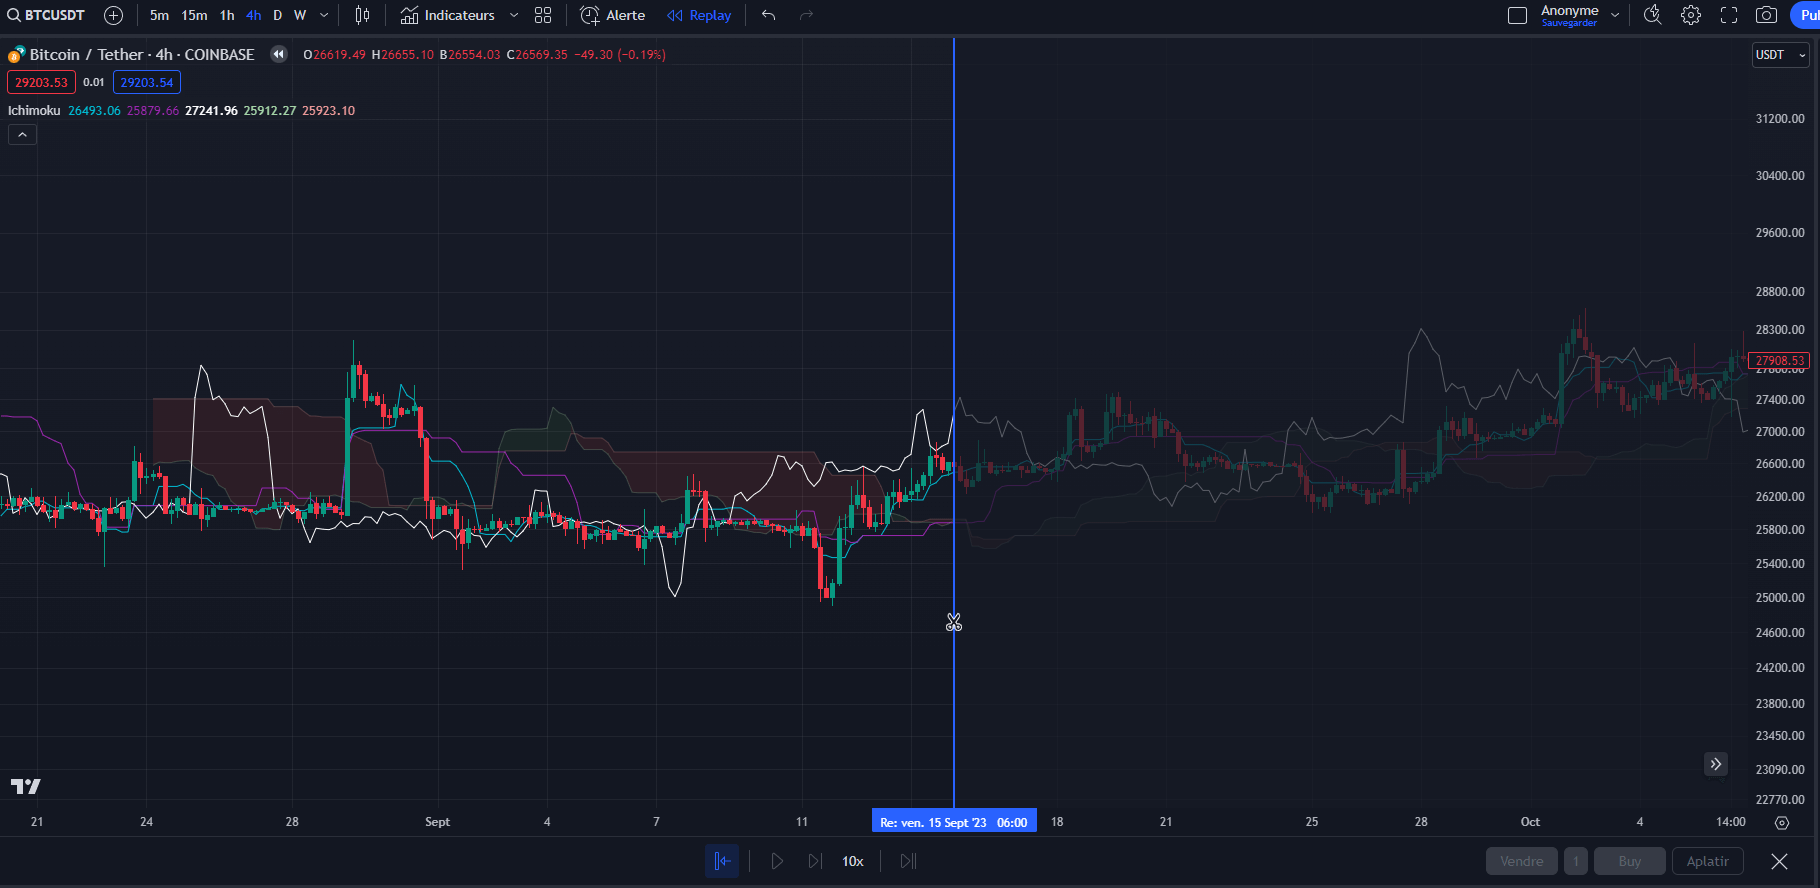1820x888 pixels.
Task: Select the 4h timeframe
Action: pyautogui.click(x=253, y=15)
